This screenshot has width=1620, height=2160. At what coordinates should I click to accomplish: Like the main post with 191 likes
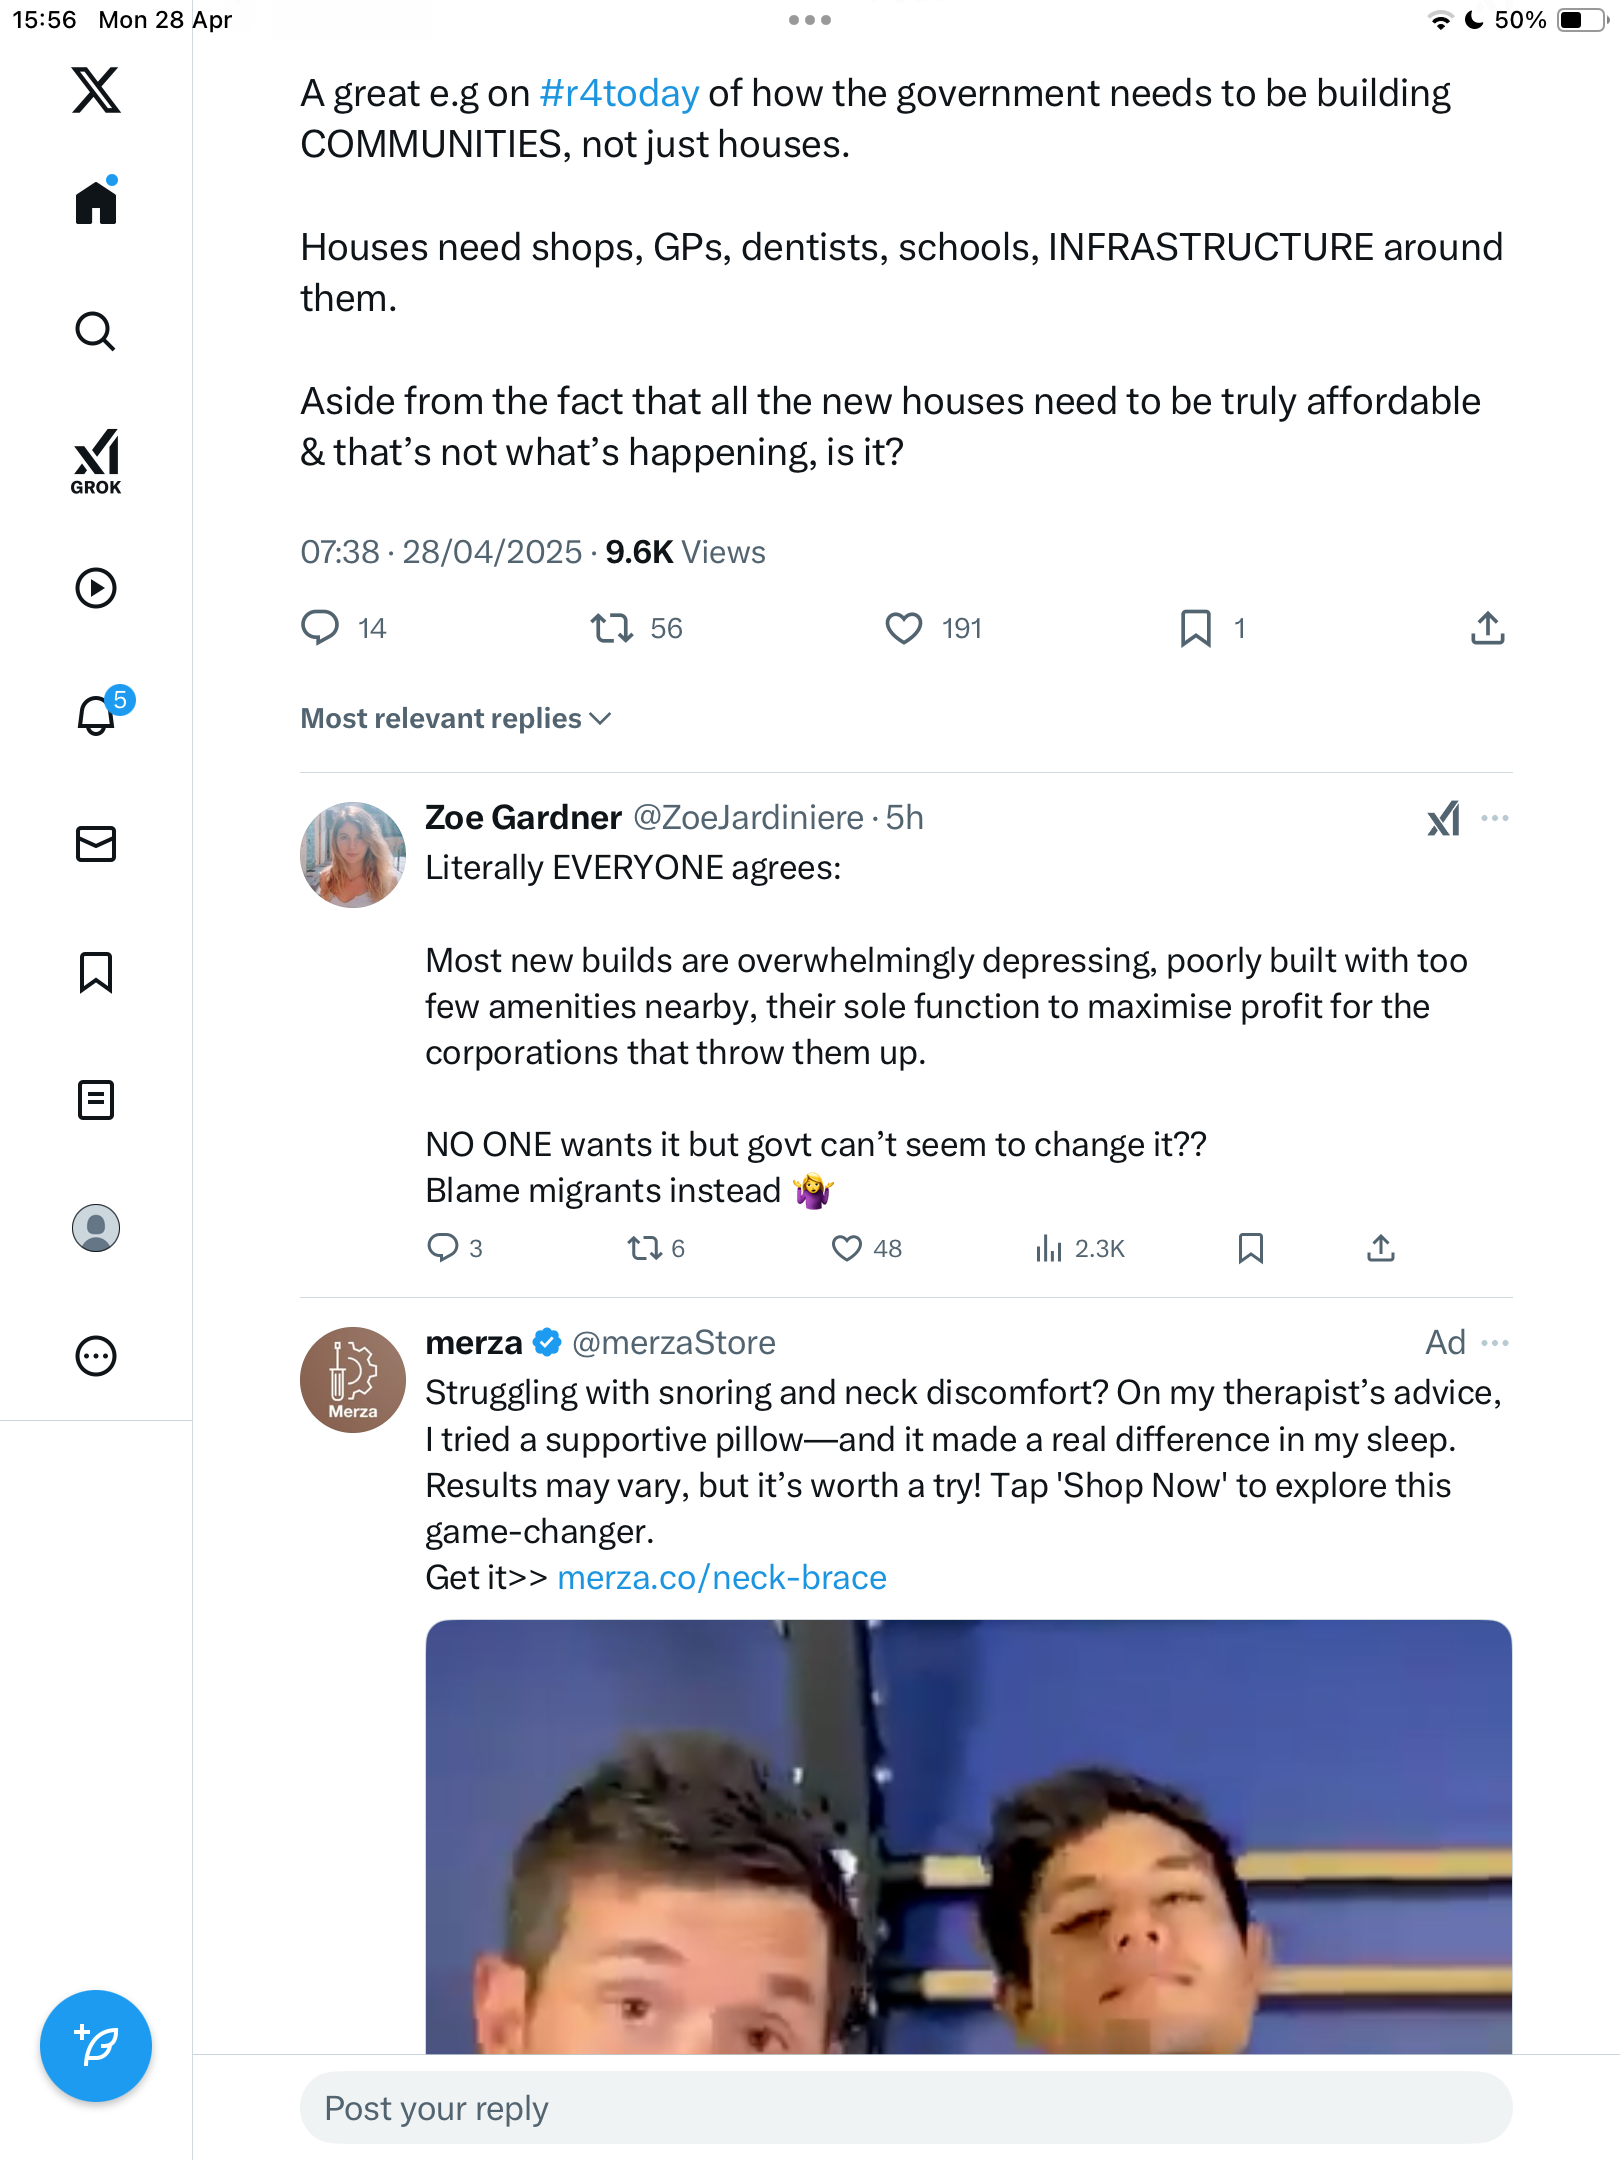click(904, 628)
